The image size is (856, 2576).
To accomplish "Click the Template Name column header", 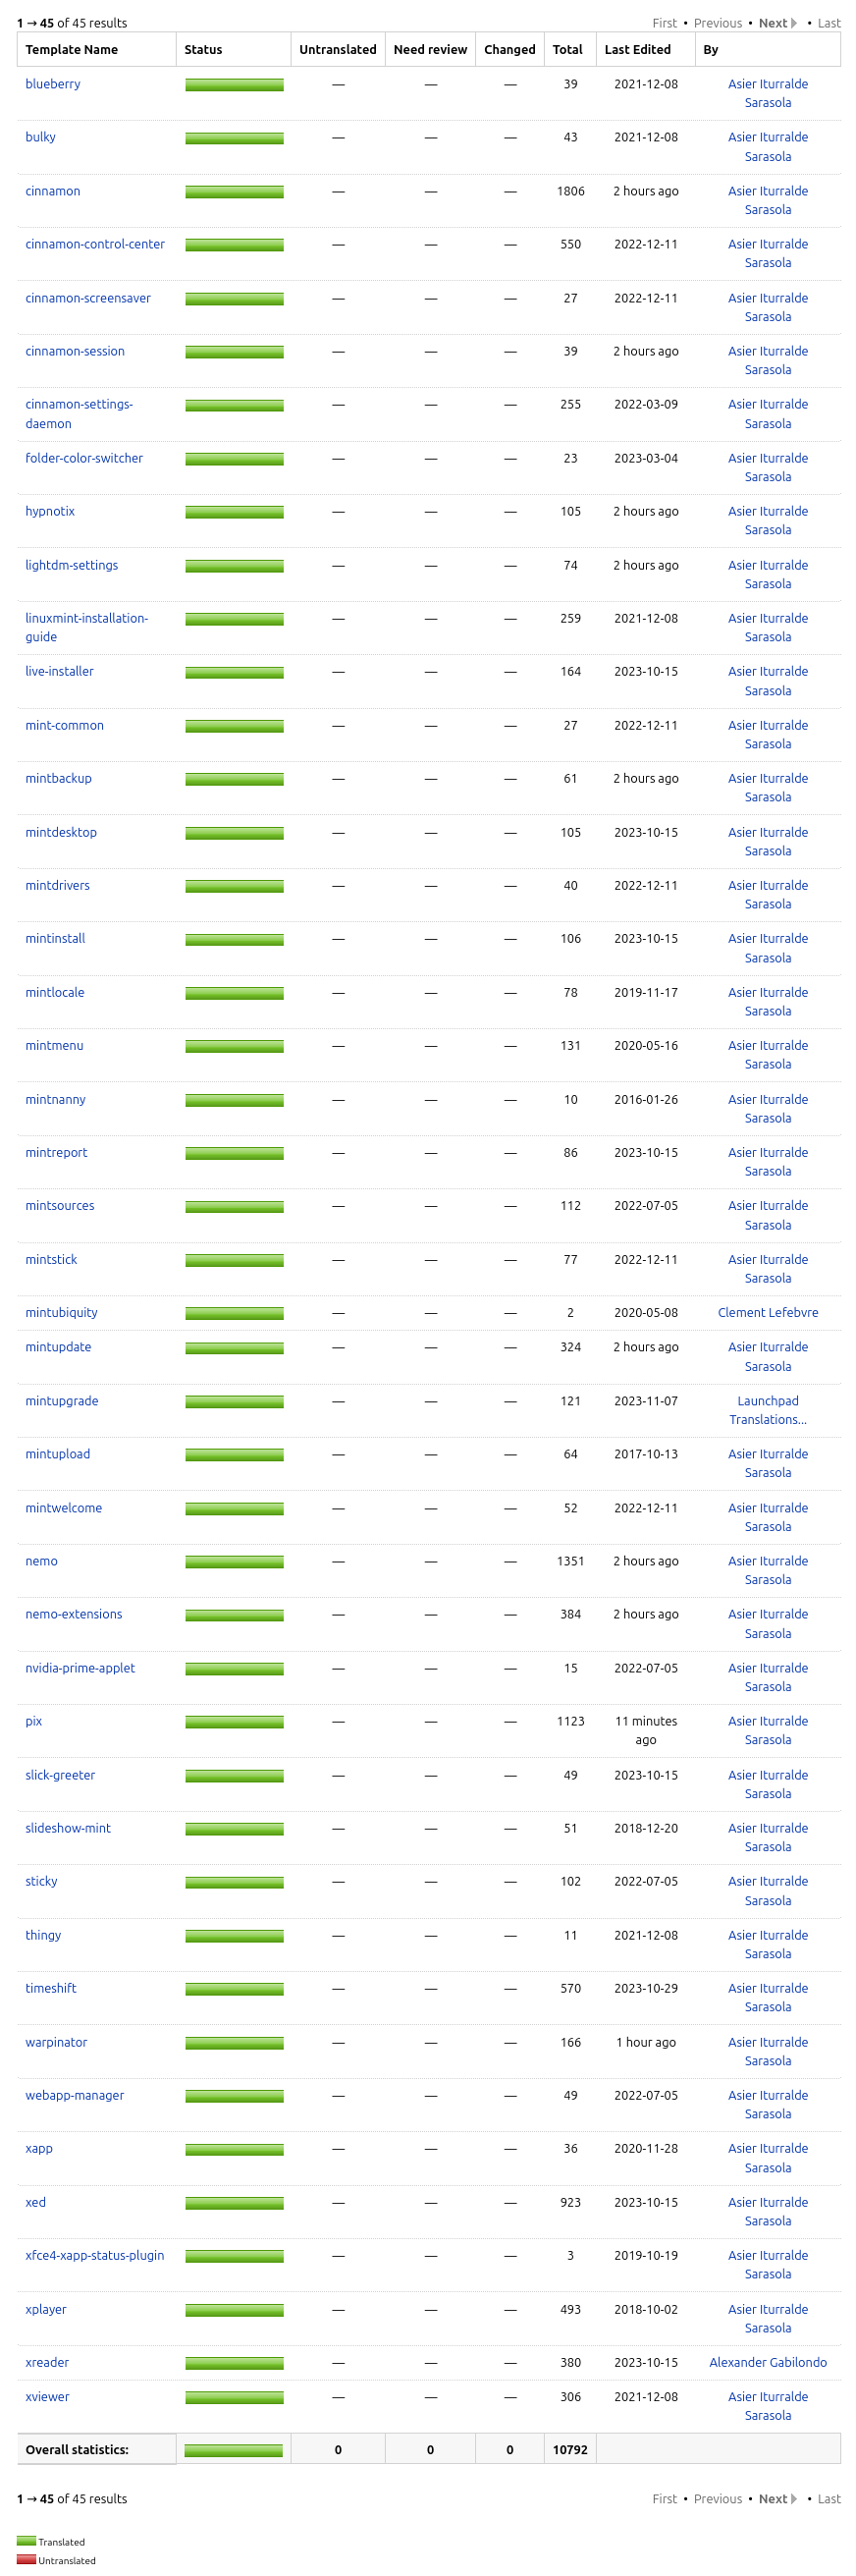I will (x=71, y=49).
